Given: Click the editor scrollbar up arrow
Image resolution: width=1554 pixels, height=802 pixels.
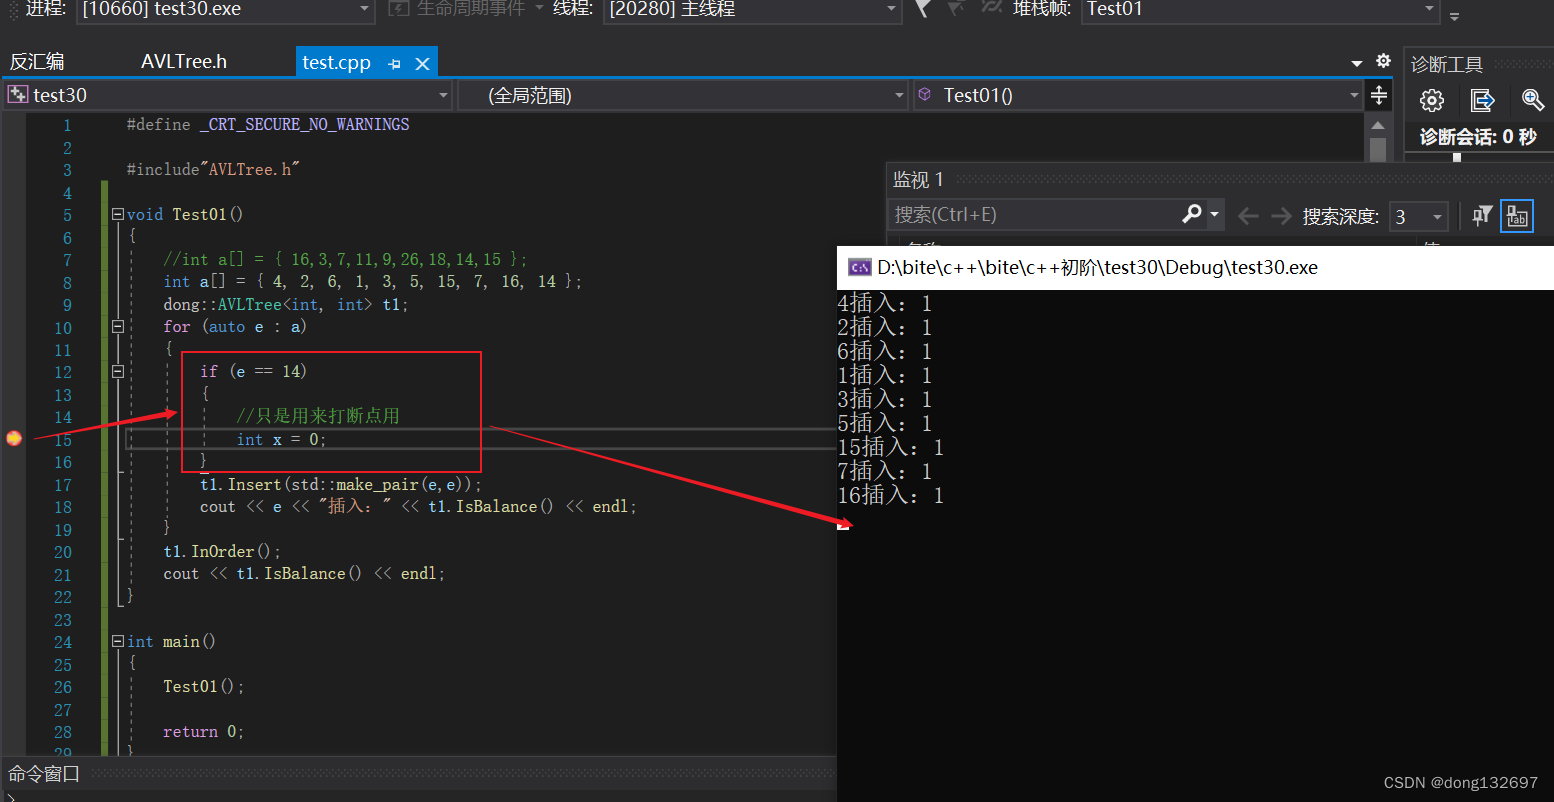Looking at the screenshot, I should (x=1378, y=126).
